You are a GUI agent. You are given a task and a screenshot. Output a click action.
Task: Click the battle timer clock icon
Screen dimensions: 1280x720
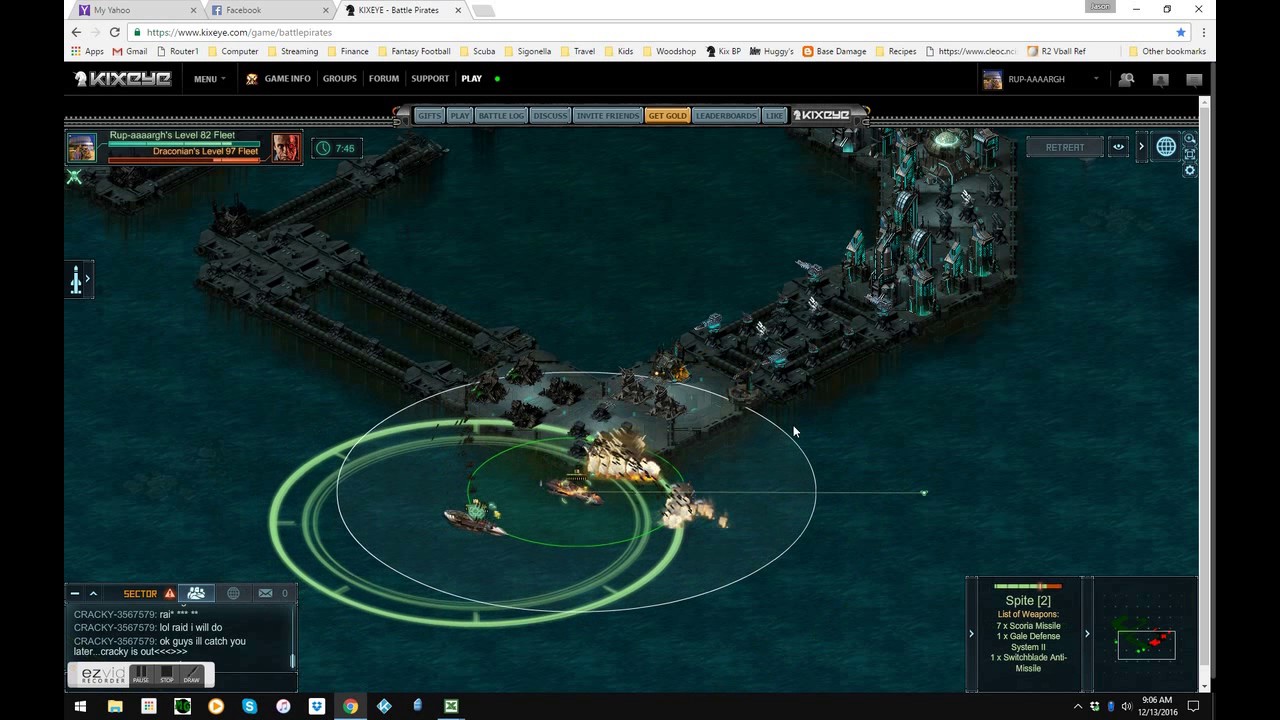pyautogui.click(x=323, y=148)
